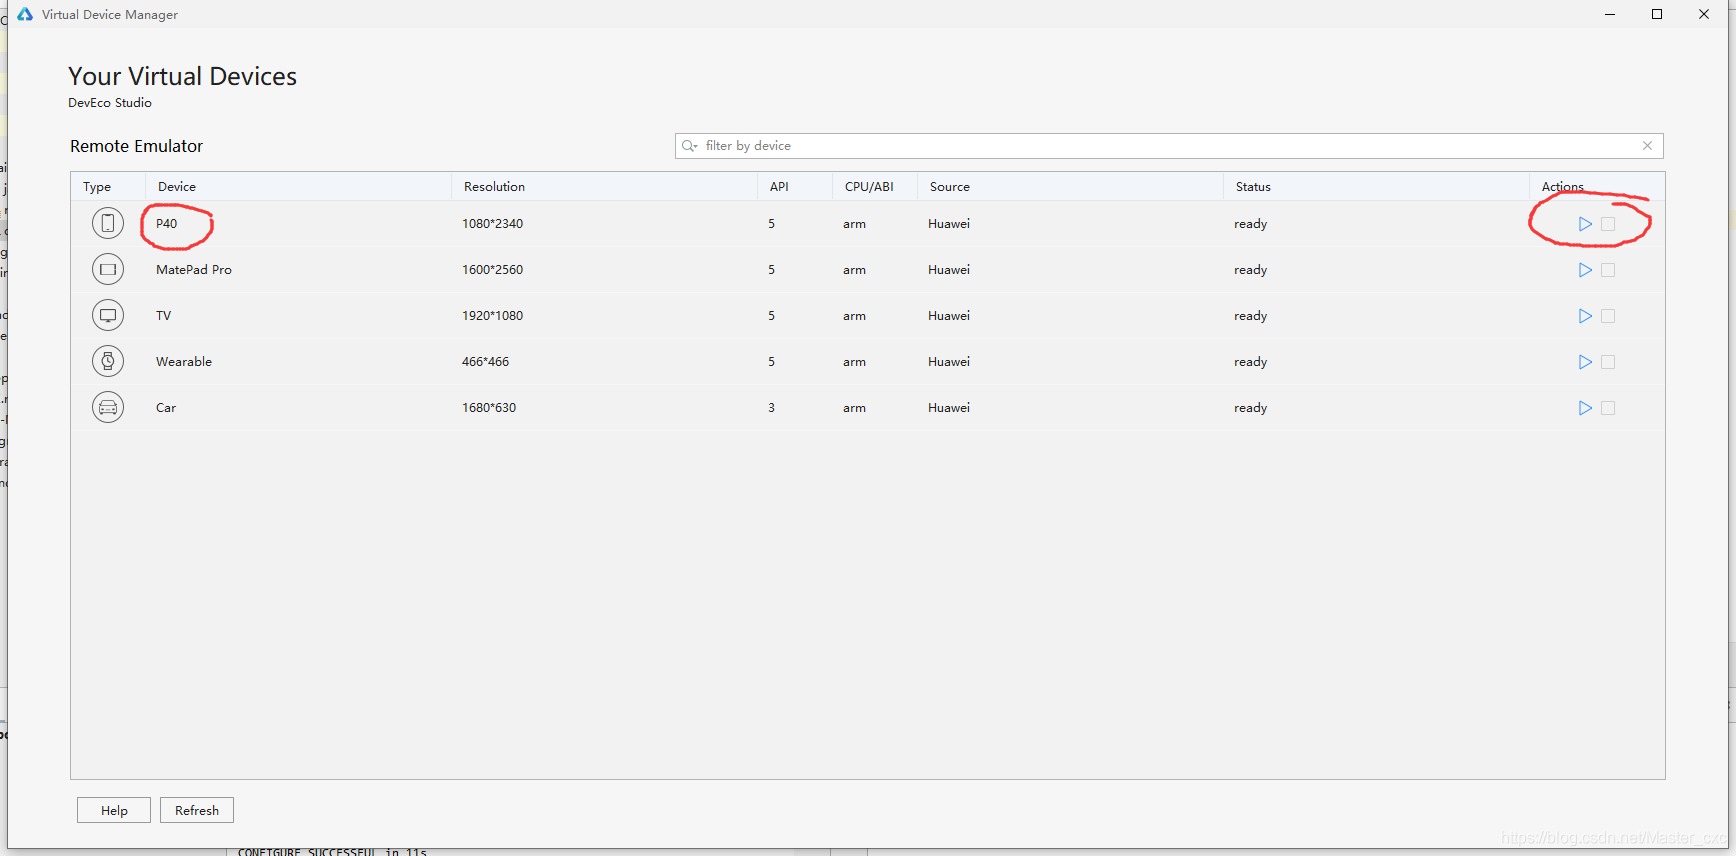Click the 1080*2340 resolution cell
1736x856 pixels.
point(492,224)
